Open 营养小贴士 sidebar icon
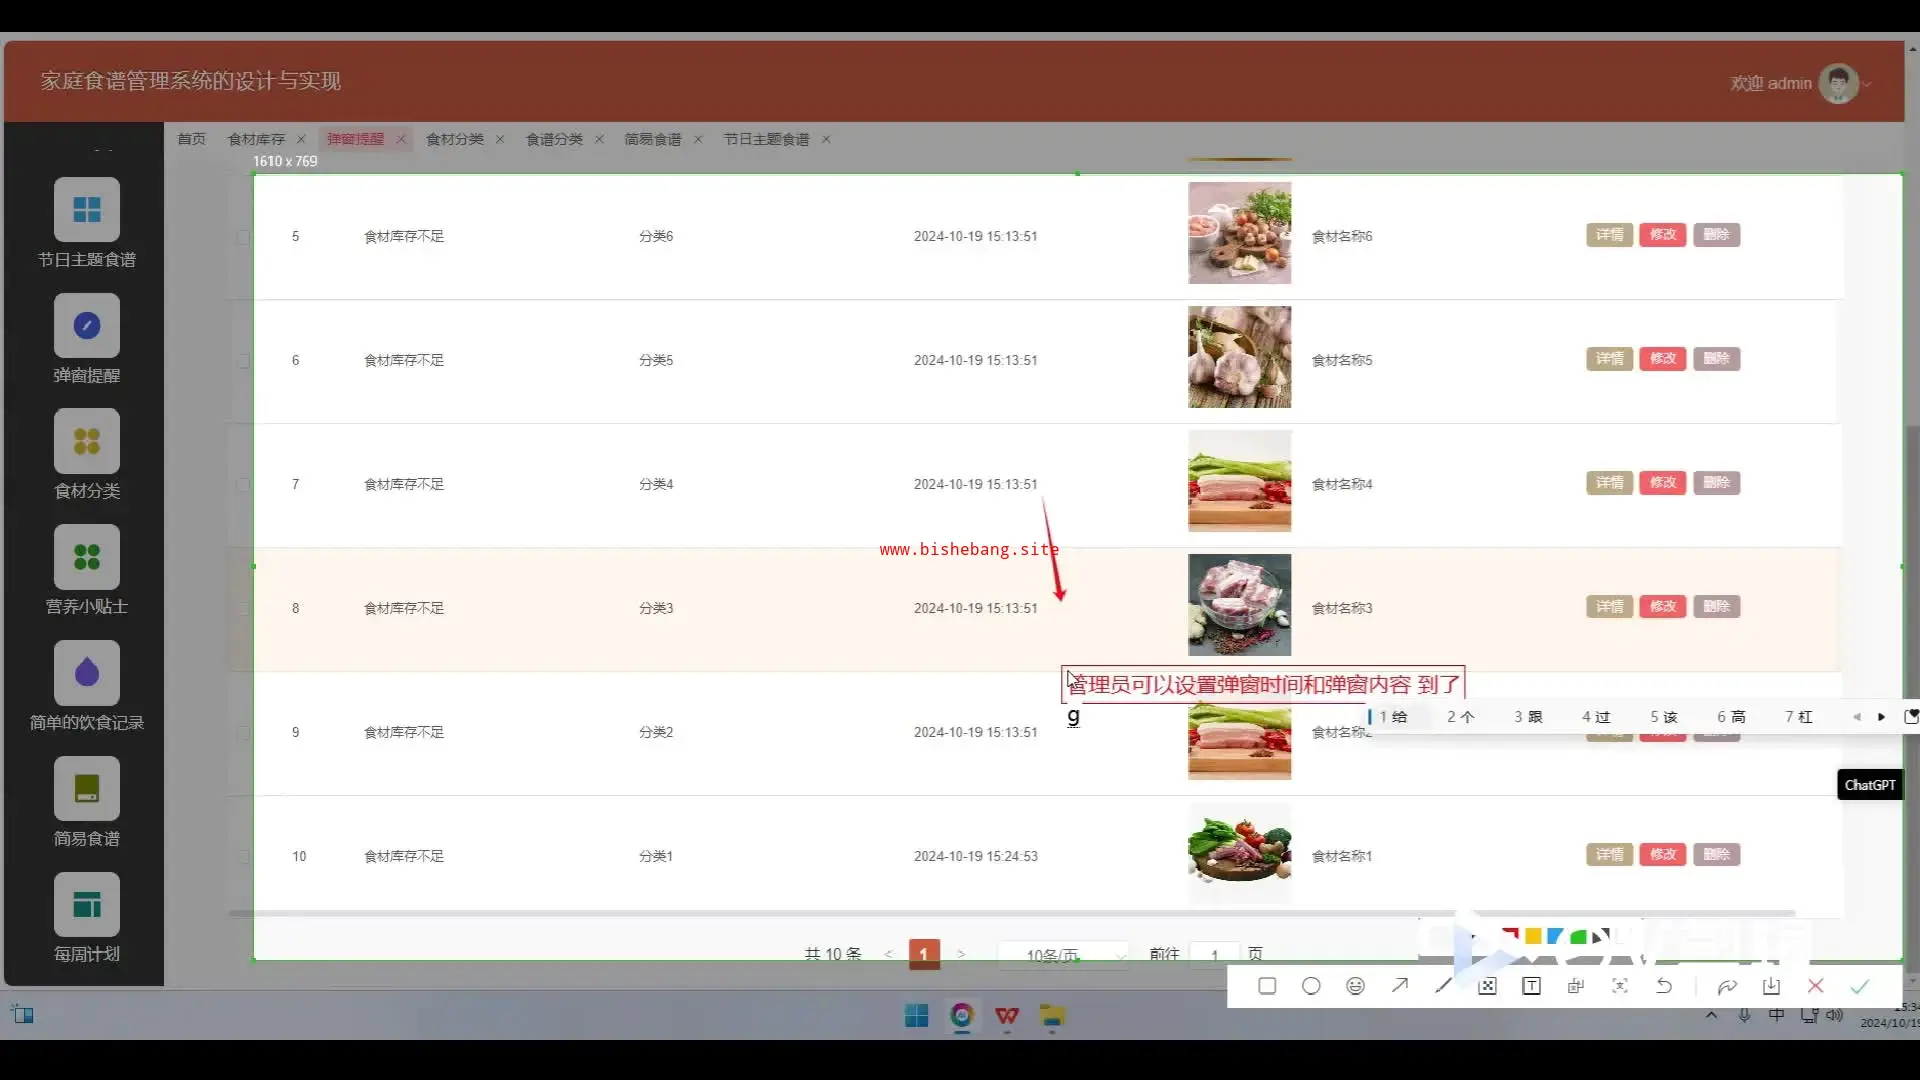This screenshot has height=1080, width=1920. click(x=87, y=557)
